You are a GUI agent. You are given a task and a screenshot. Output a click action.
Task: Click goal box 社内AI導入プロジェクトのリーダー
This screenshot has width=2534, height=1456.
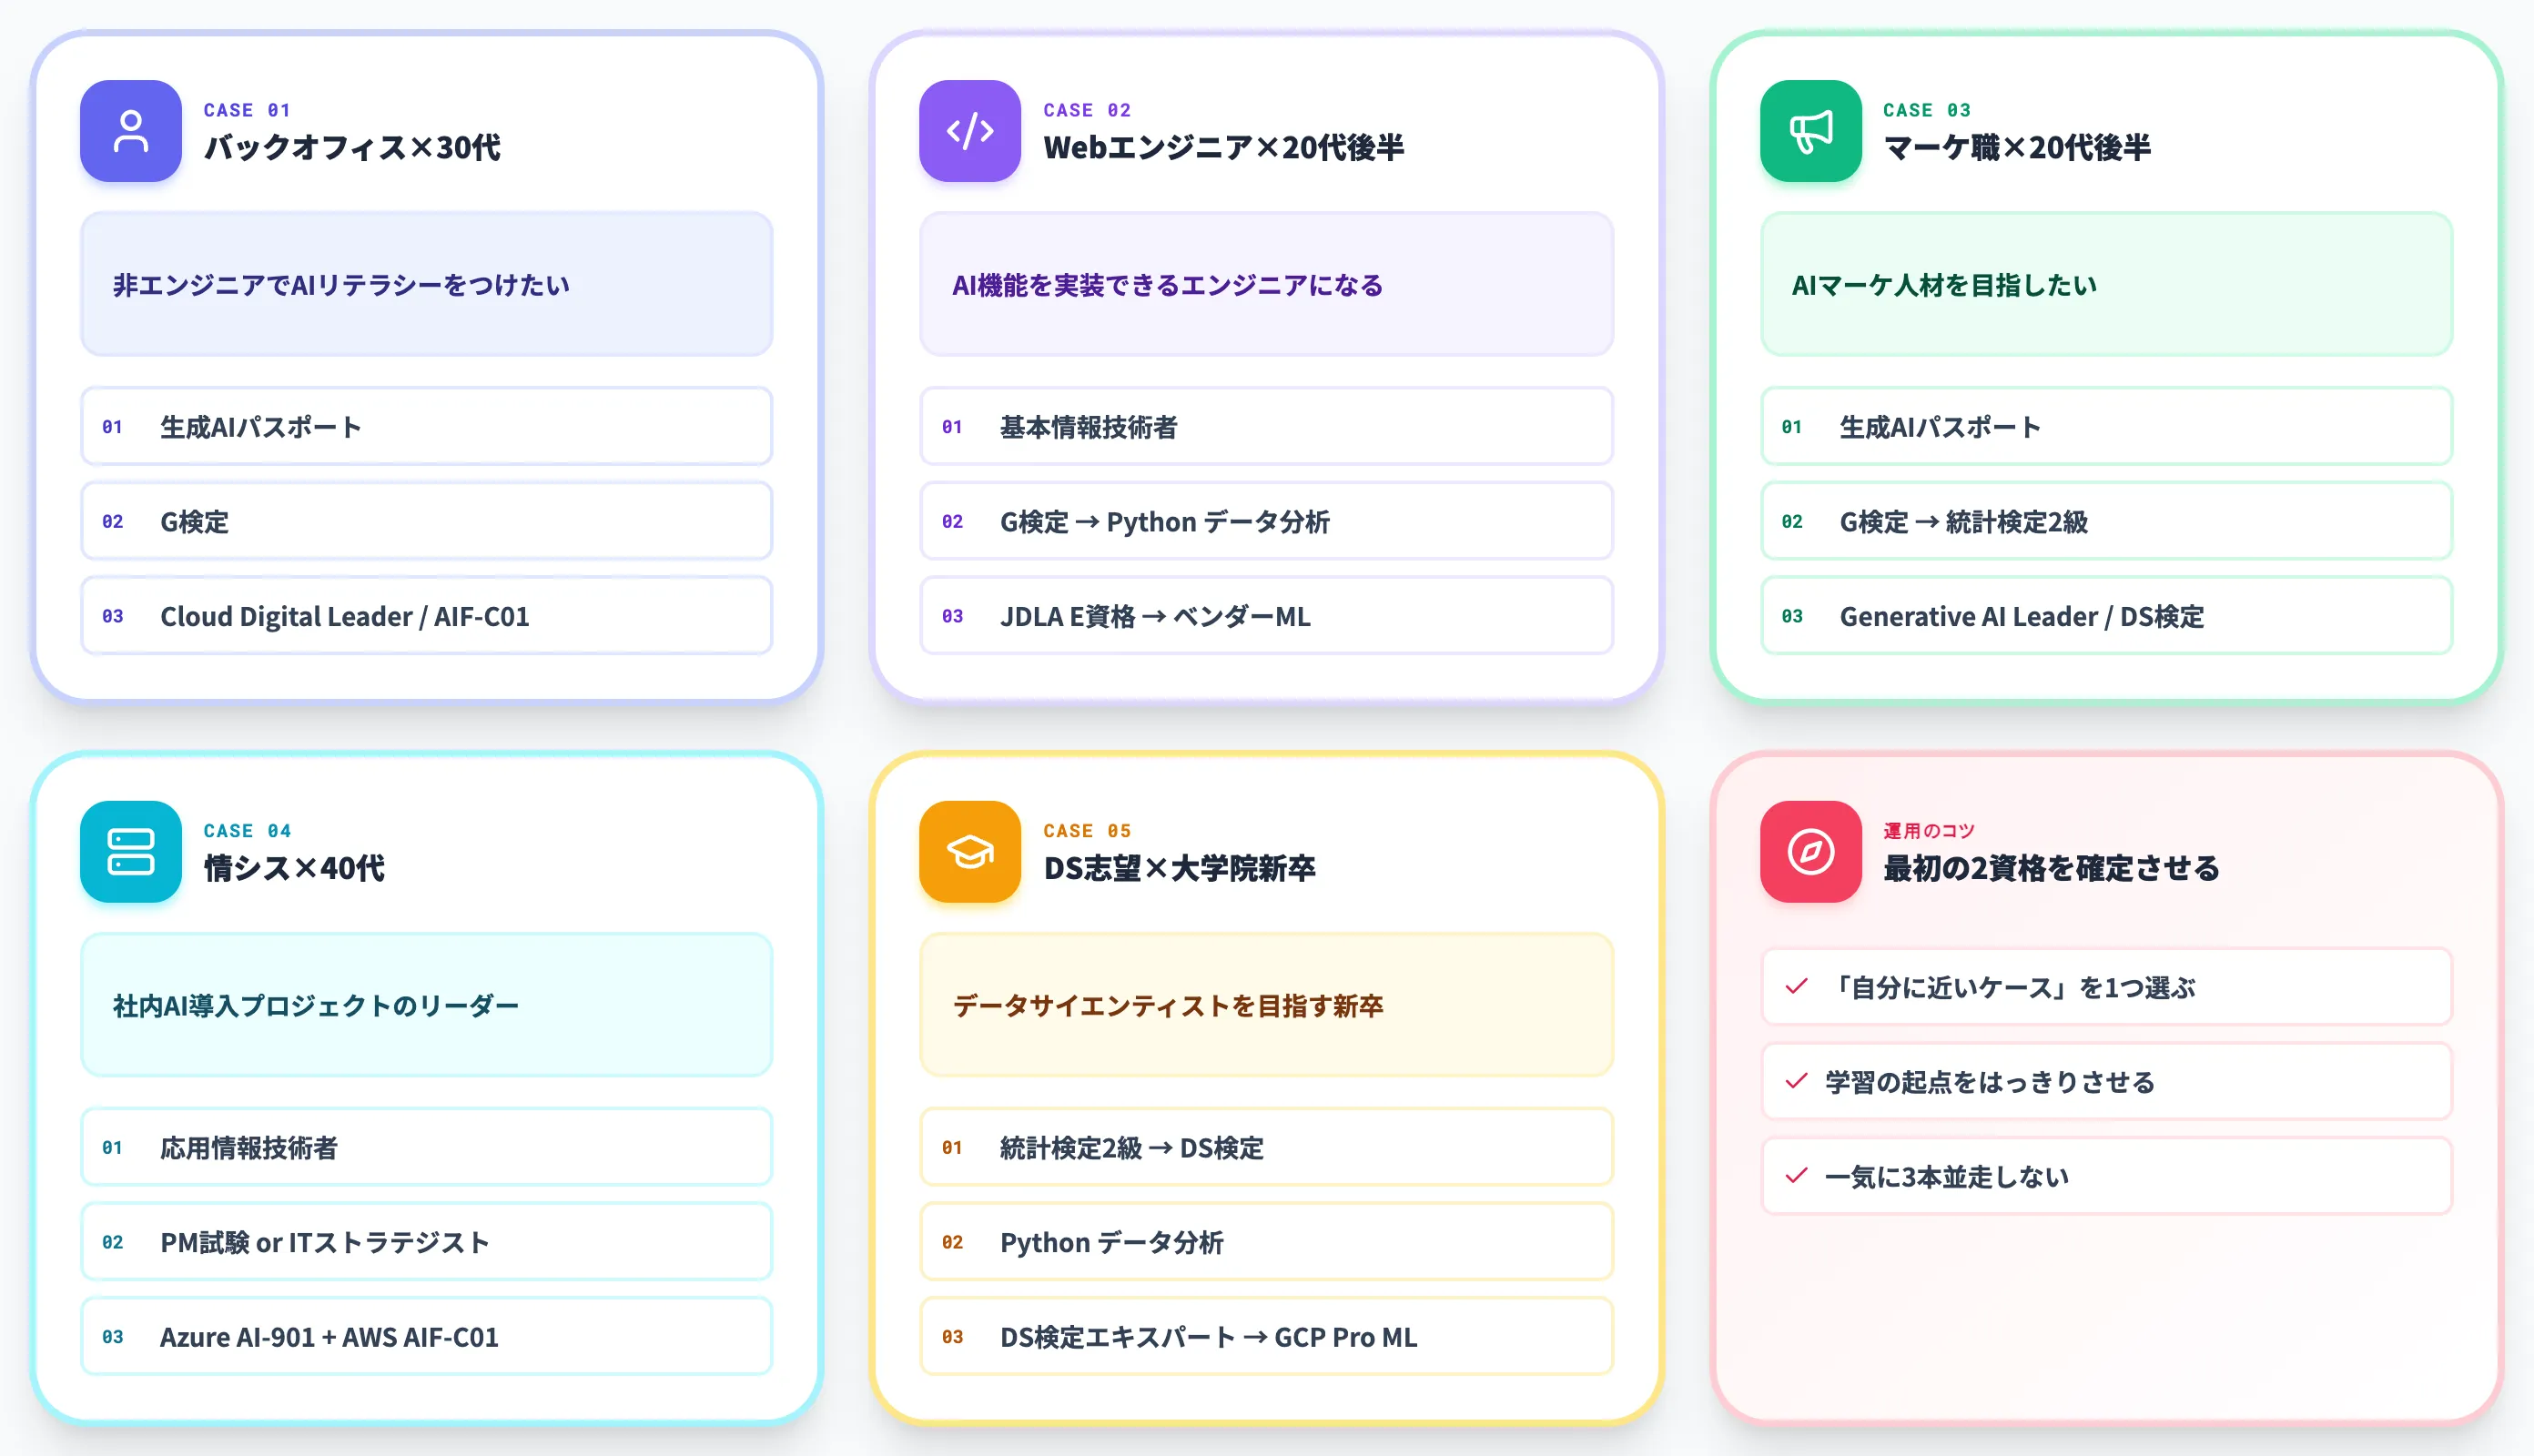click(426, 1005)
